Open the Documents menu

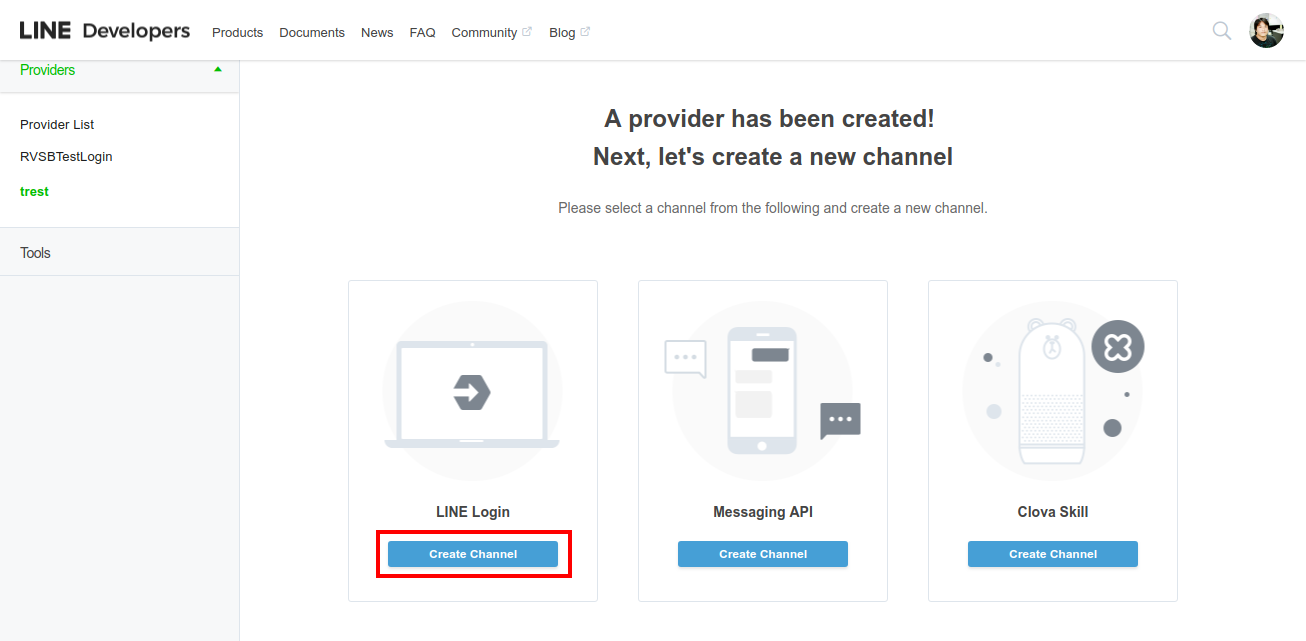[x=312, y=32]
